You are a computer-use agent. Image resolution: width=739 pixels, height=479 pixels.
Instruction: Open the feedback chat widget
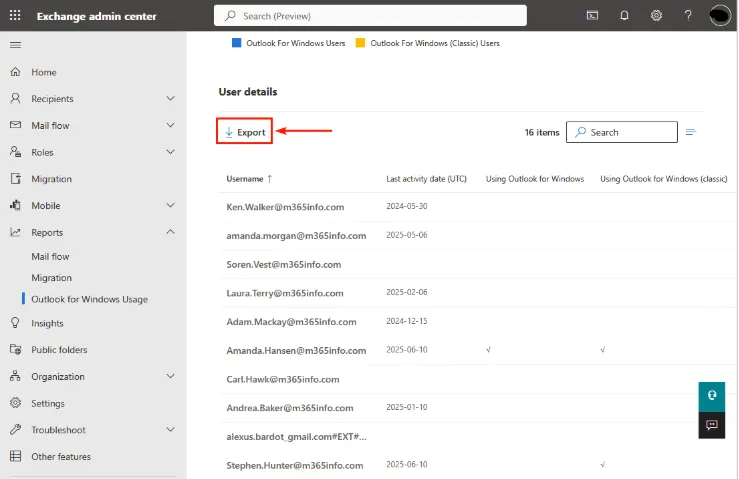pyautogui.click(x=711, y=424)
